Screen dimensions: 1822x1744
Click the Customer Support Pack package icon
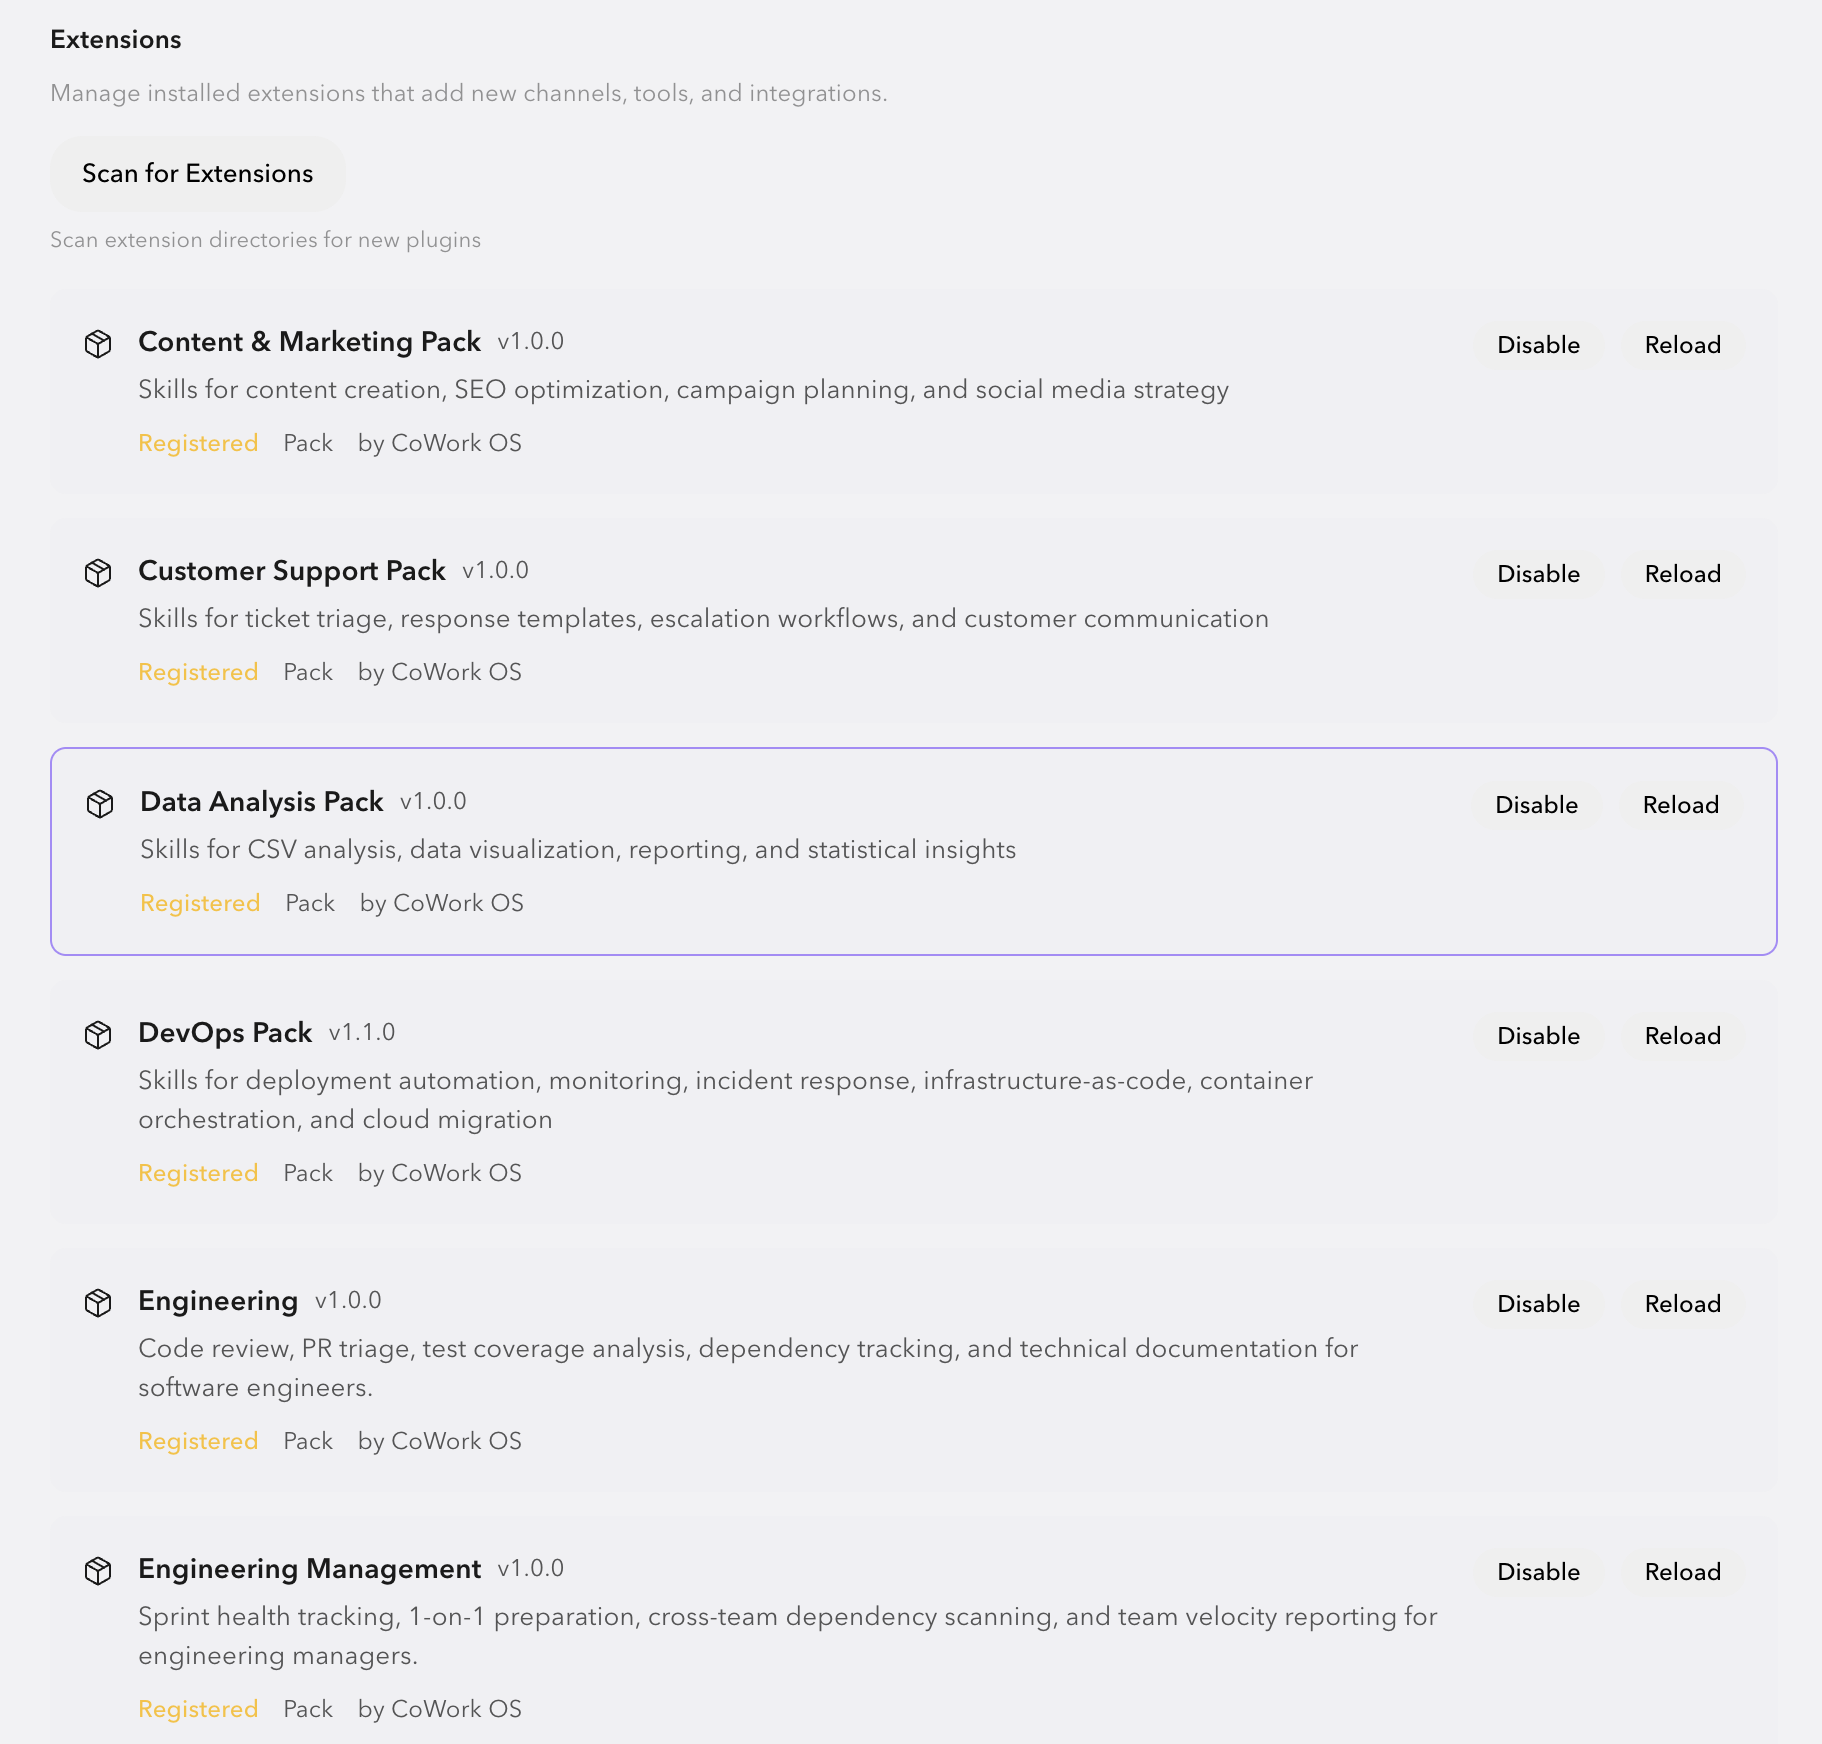(x=99, y=572)
